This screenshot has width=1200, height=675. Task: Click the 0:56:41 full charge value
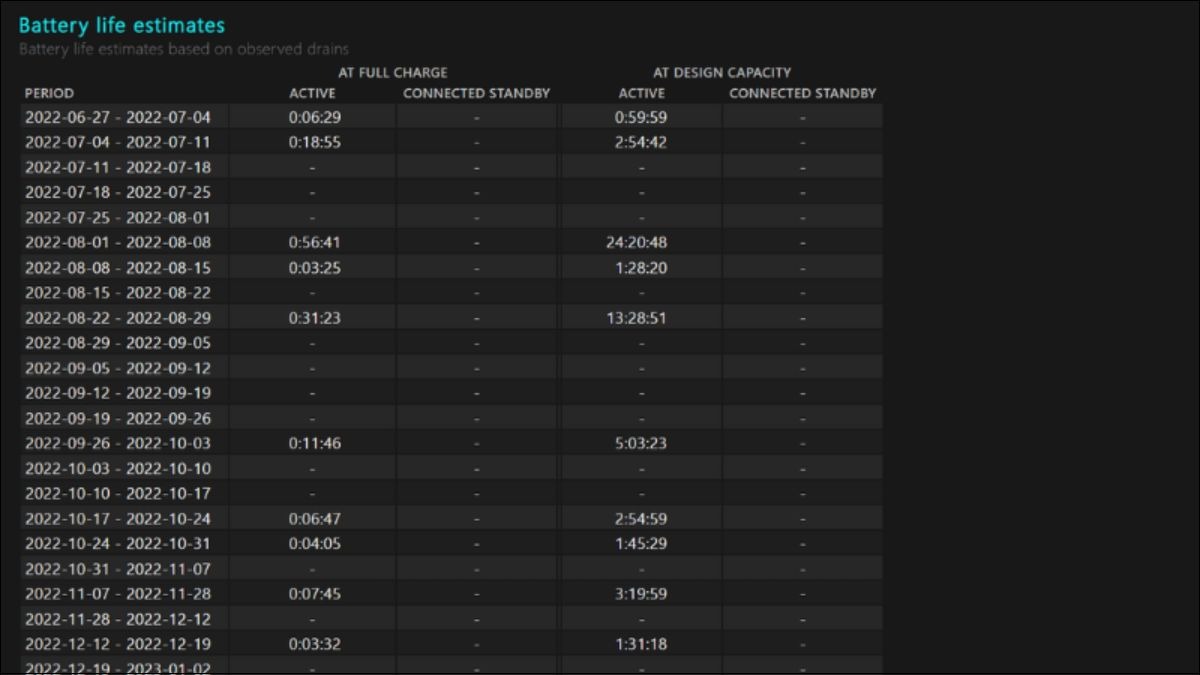[x=314, y=242]
